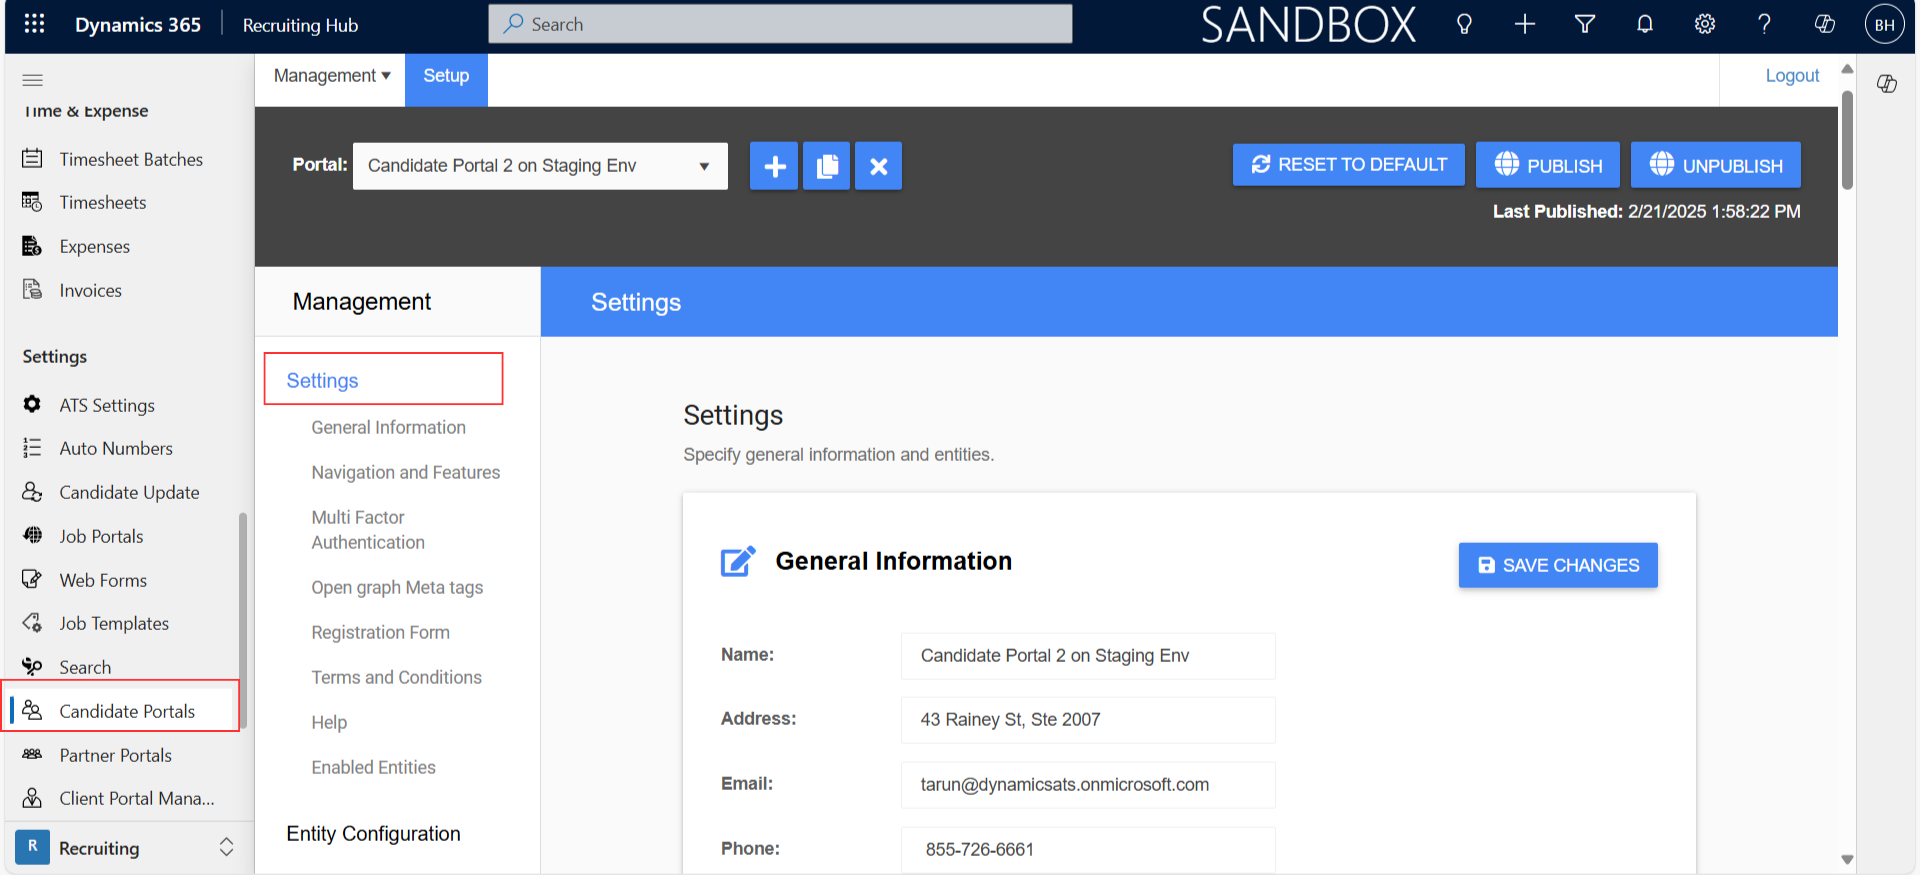Click the Job Portals globe icon
The height and width of the screenshot is (875, 1920).
(33, 535)
